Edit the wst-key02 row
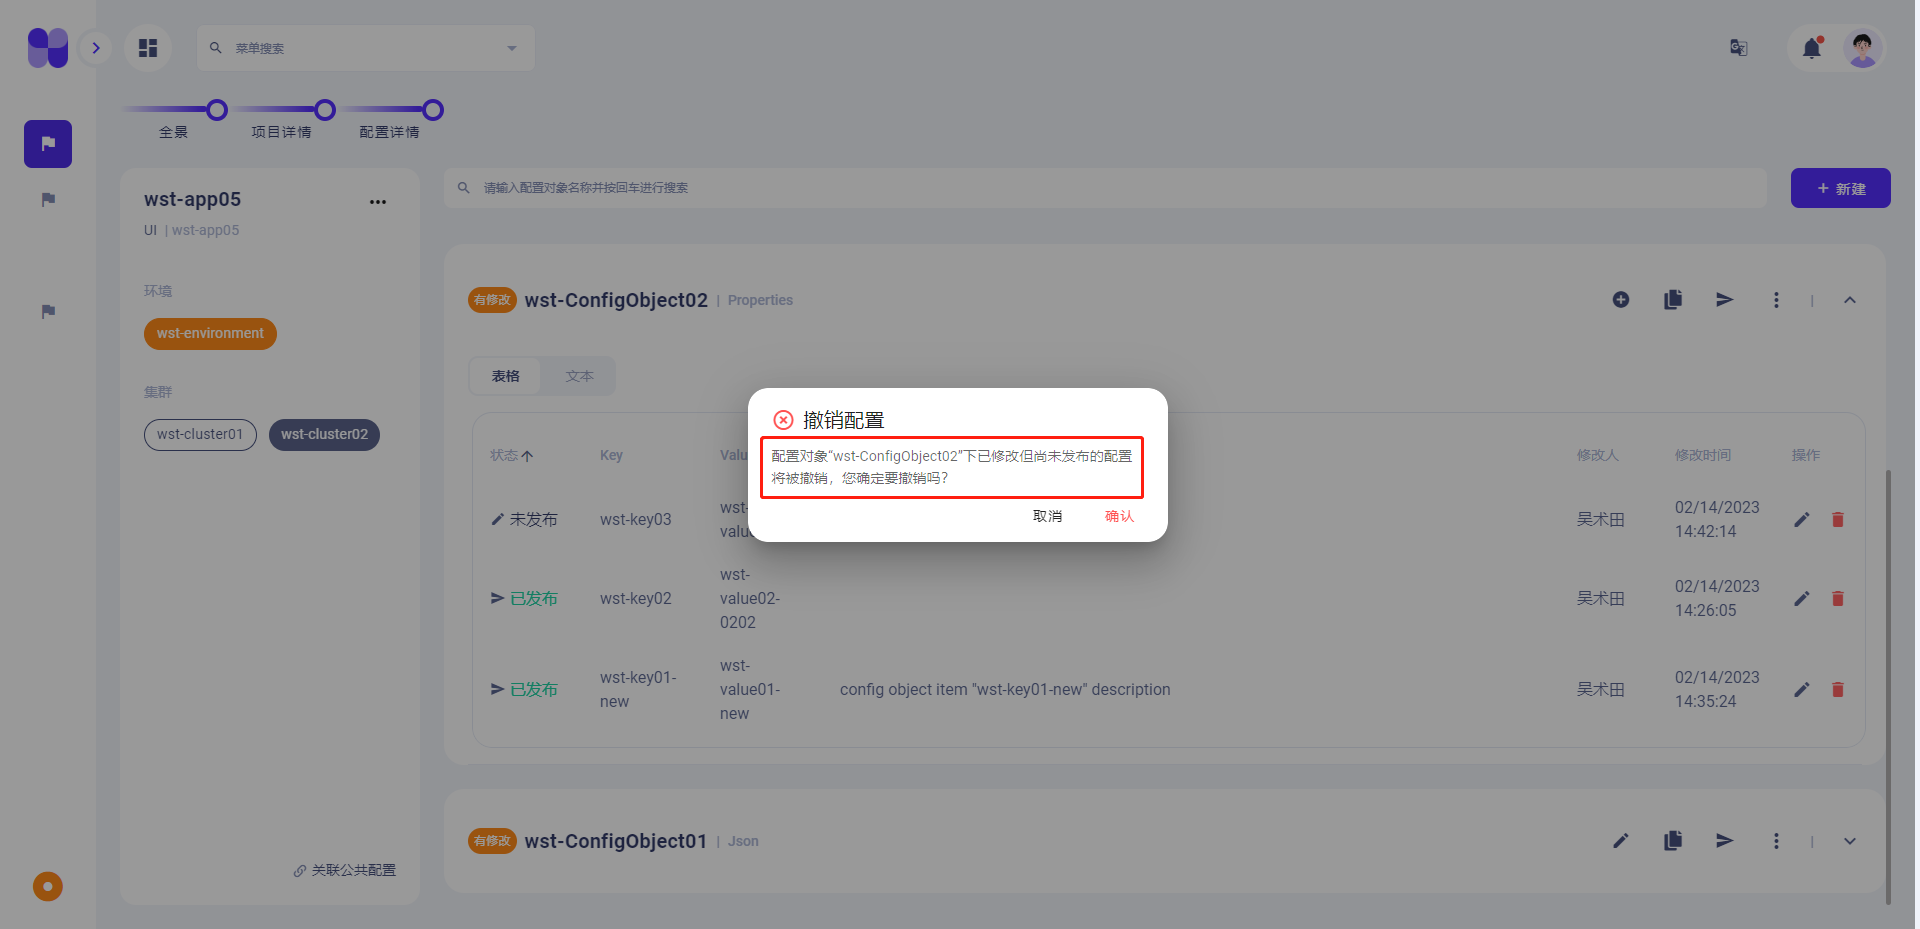 click(1802, 599)
